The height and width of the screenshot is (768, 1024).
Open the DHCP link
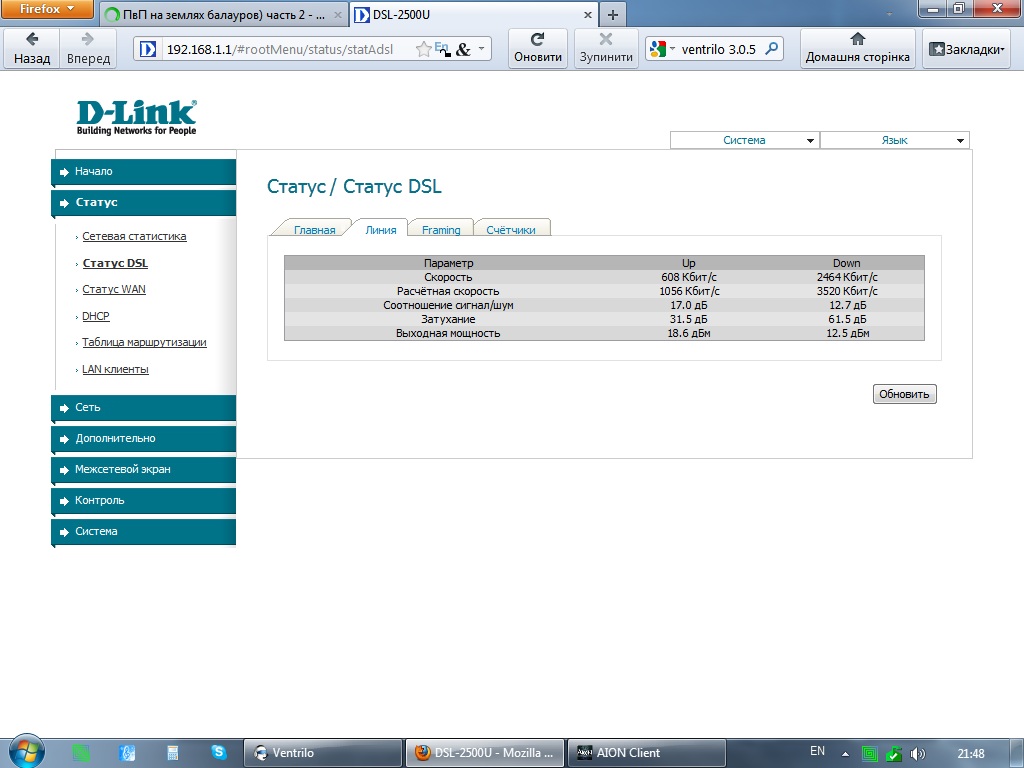pos(95,316)
